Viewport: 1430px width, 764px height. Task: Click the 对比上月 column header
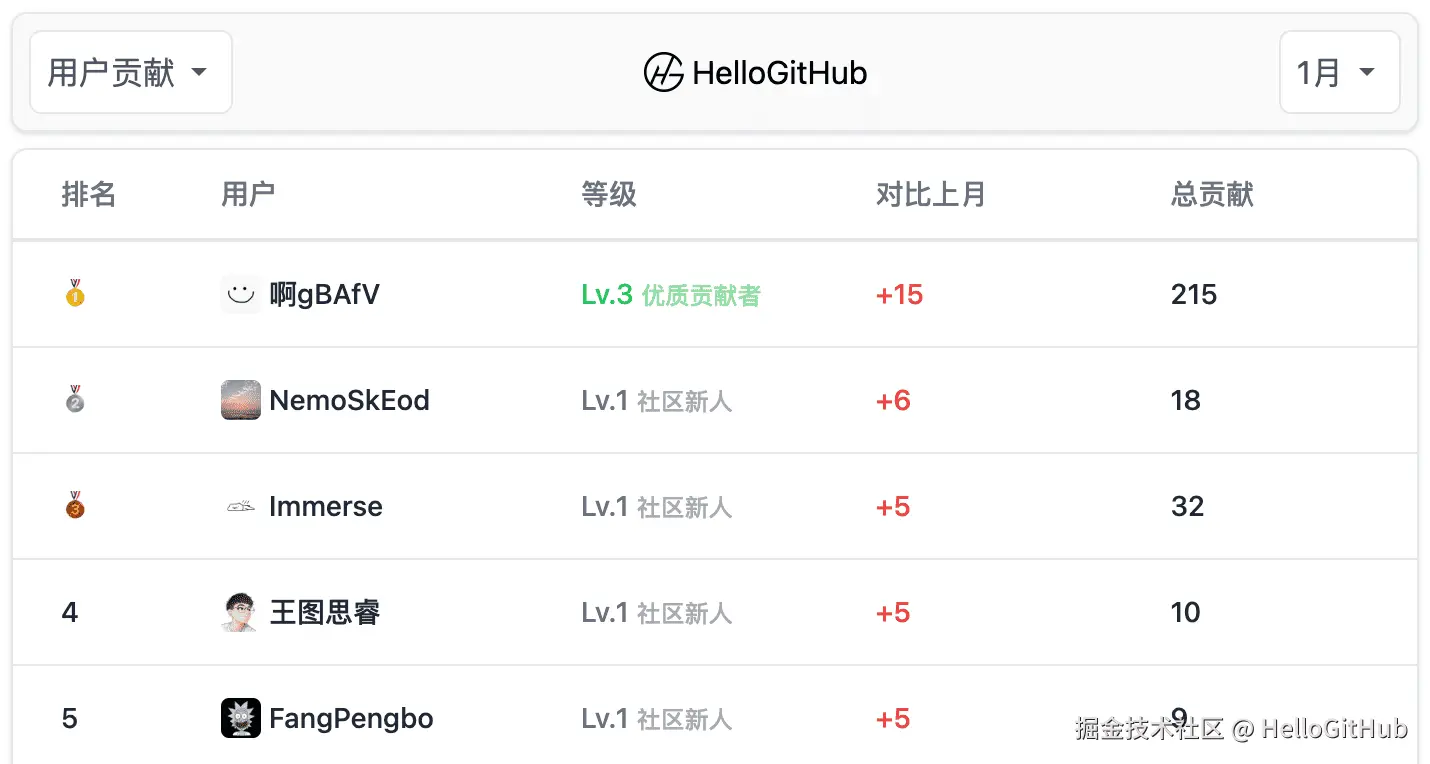click(930, 194)
